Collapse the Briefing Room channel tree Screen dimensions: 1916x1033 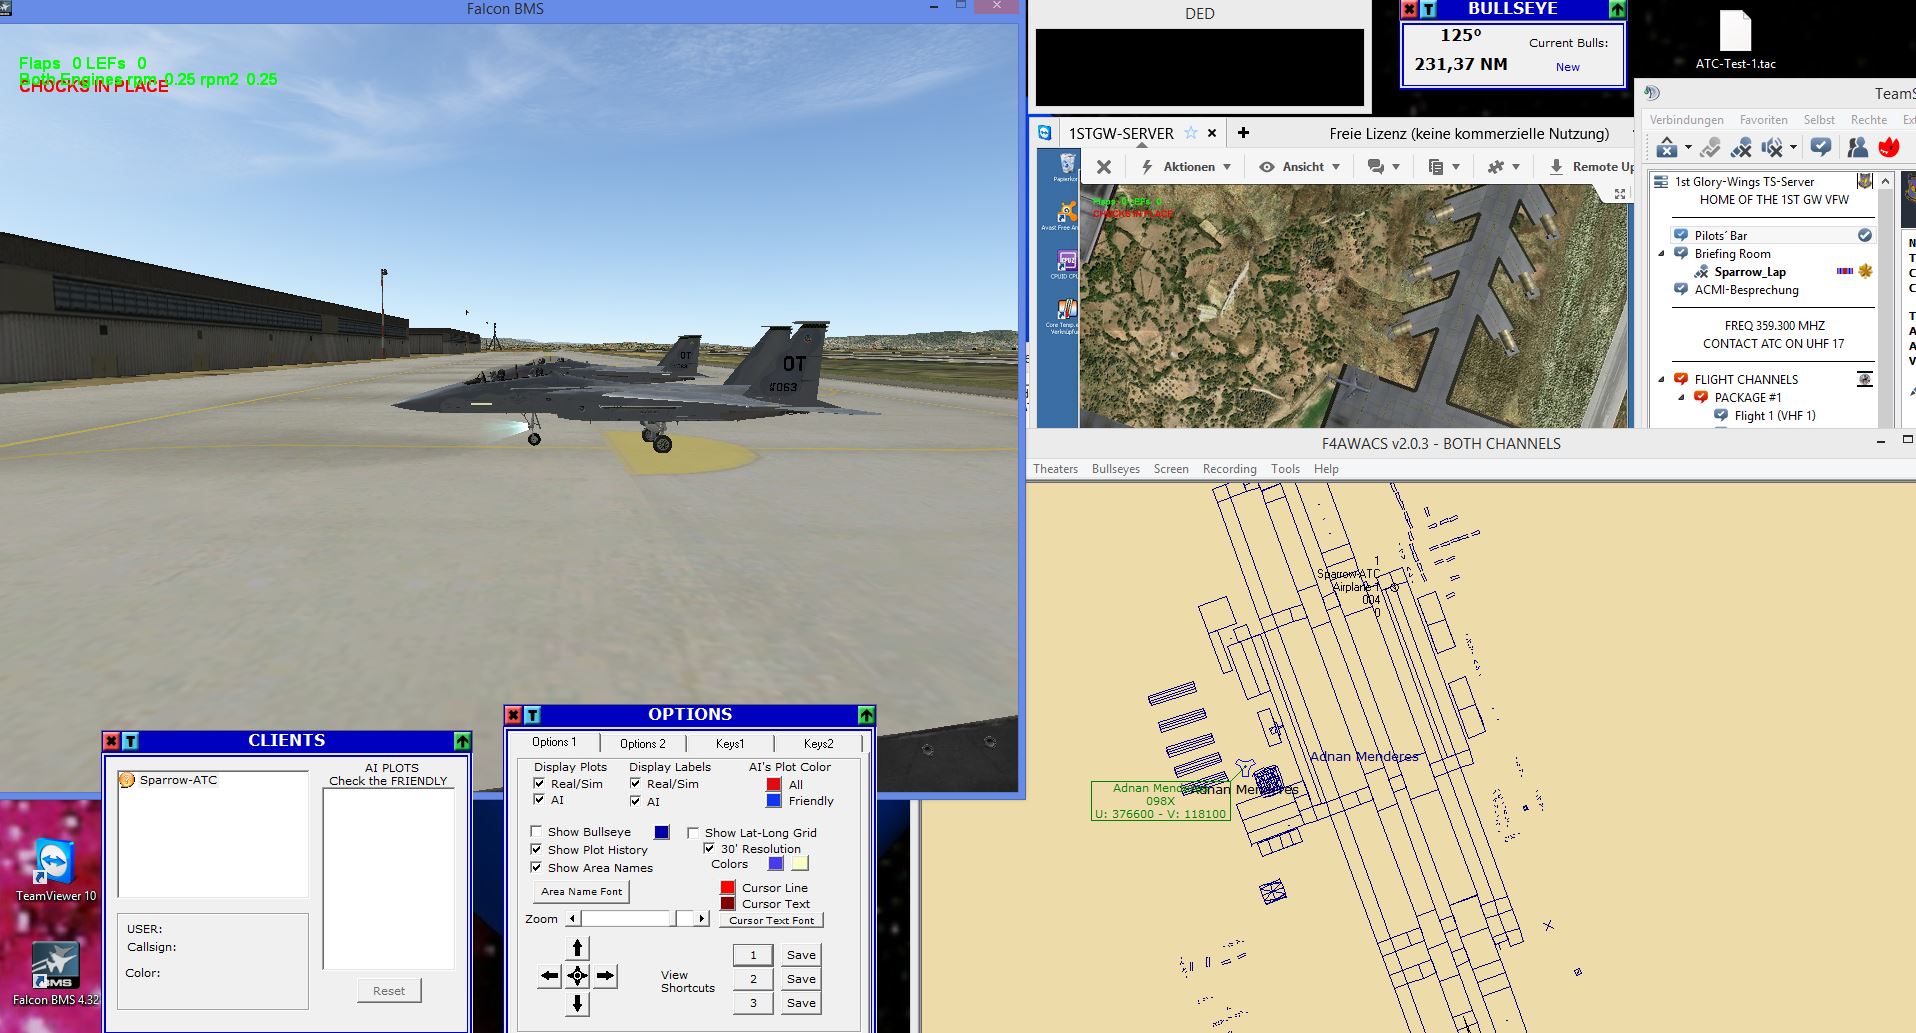pyautogui.click(x=1662, y=254)
